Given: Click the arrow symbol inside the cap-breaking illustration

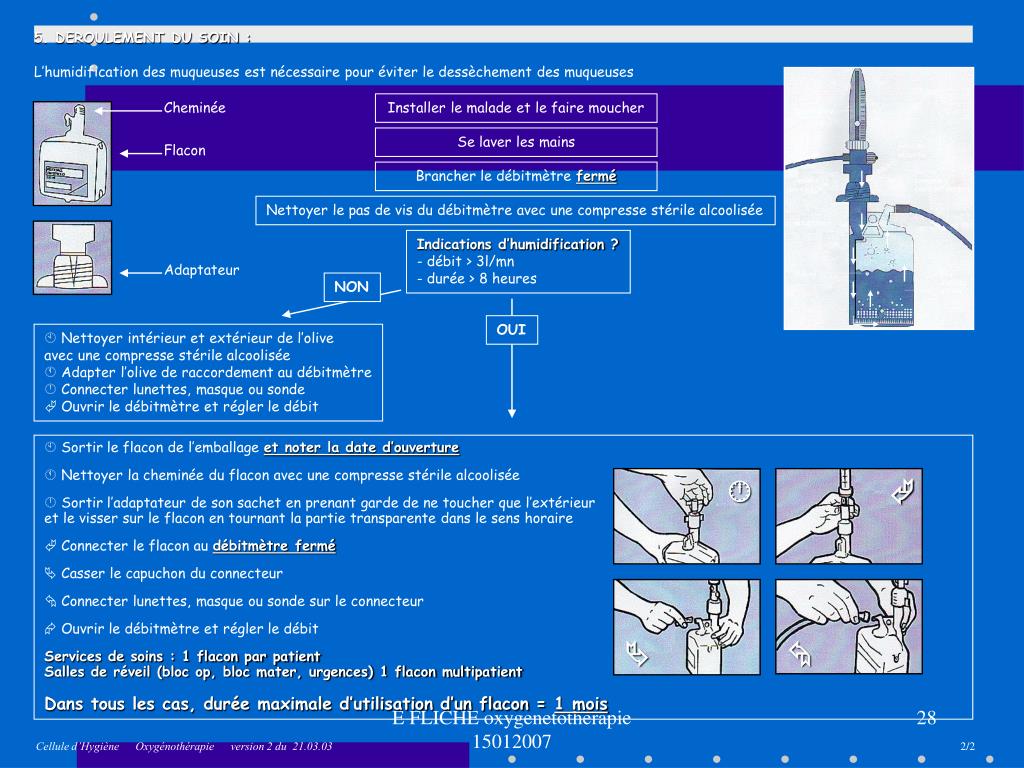Looking at the screenshot, I should 636,654.
